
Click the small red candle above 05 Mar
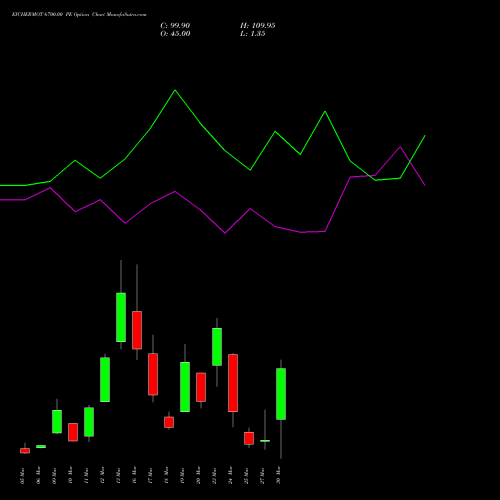[25, 451]
